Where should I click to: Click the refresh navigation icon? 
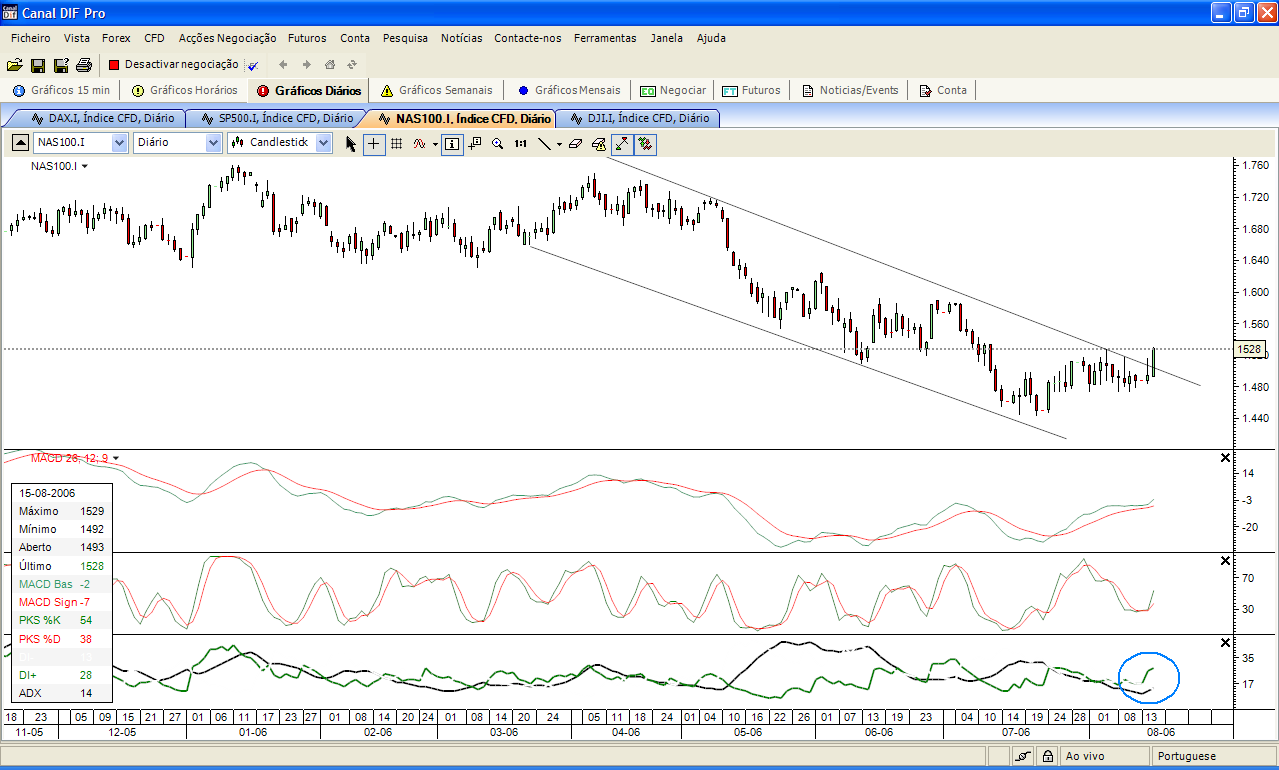[352, 65]
